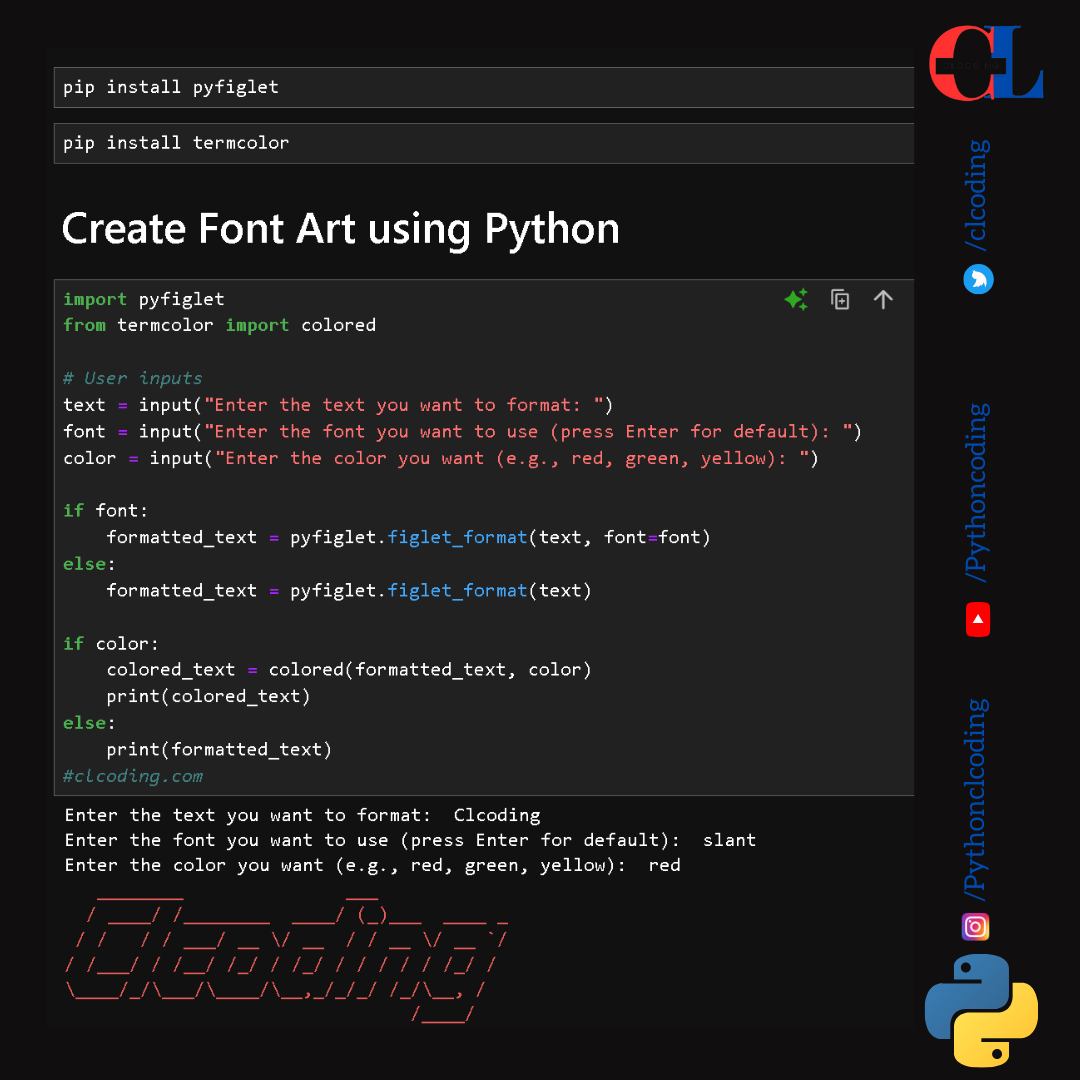The image size is (1080, 1080).
Task: Select the pip install termcolor cell
Action: pyautogui.click(x=484, y=143)
